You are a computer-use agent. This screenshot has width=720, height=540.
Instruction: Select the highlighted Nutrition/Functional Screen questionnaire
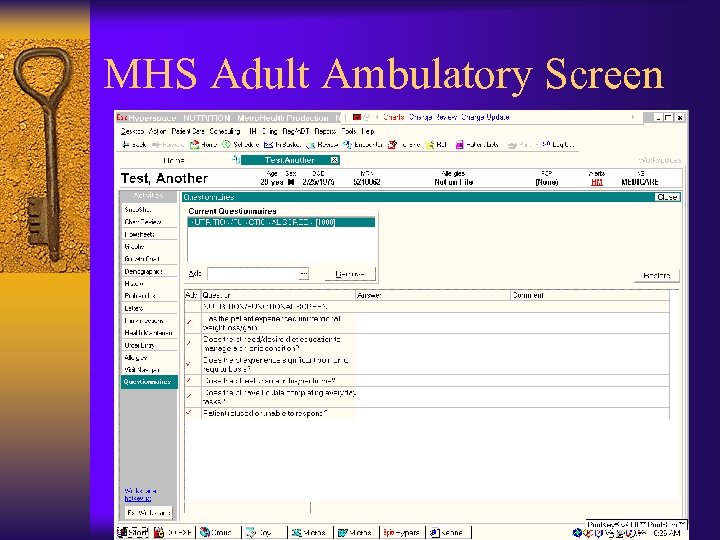[281, 222]
